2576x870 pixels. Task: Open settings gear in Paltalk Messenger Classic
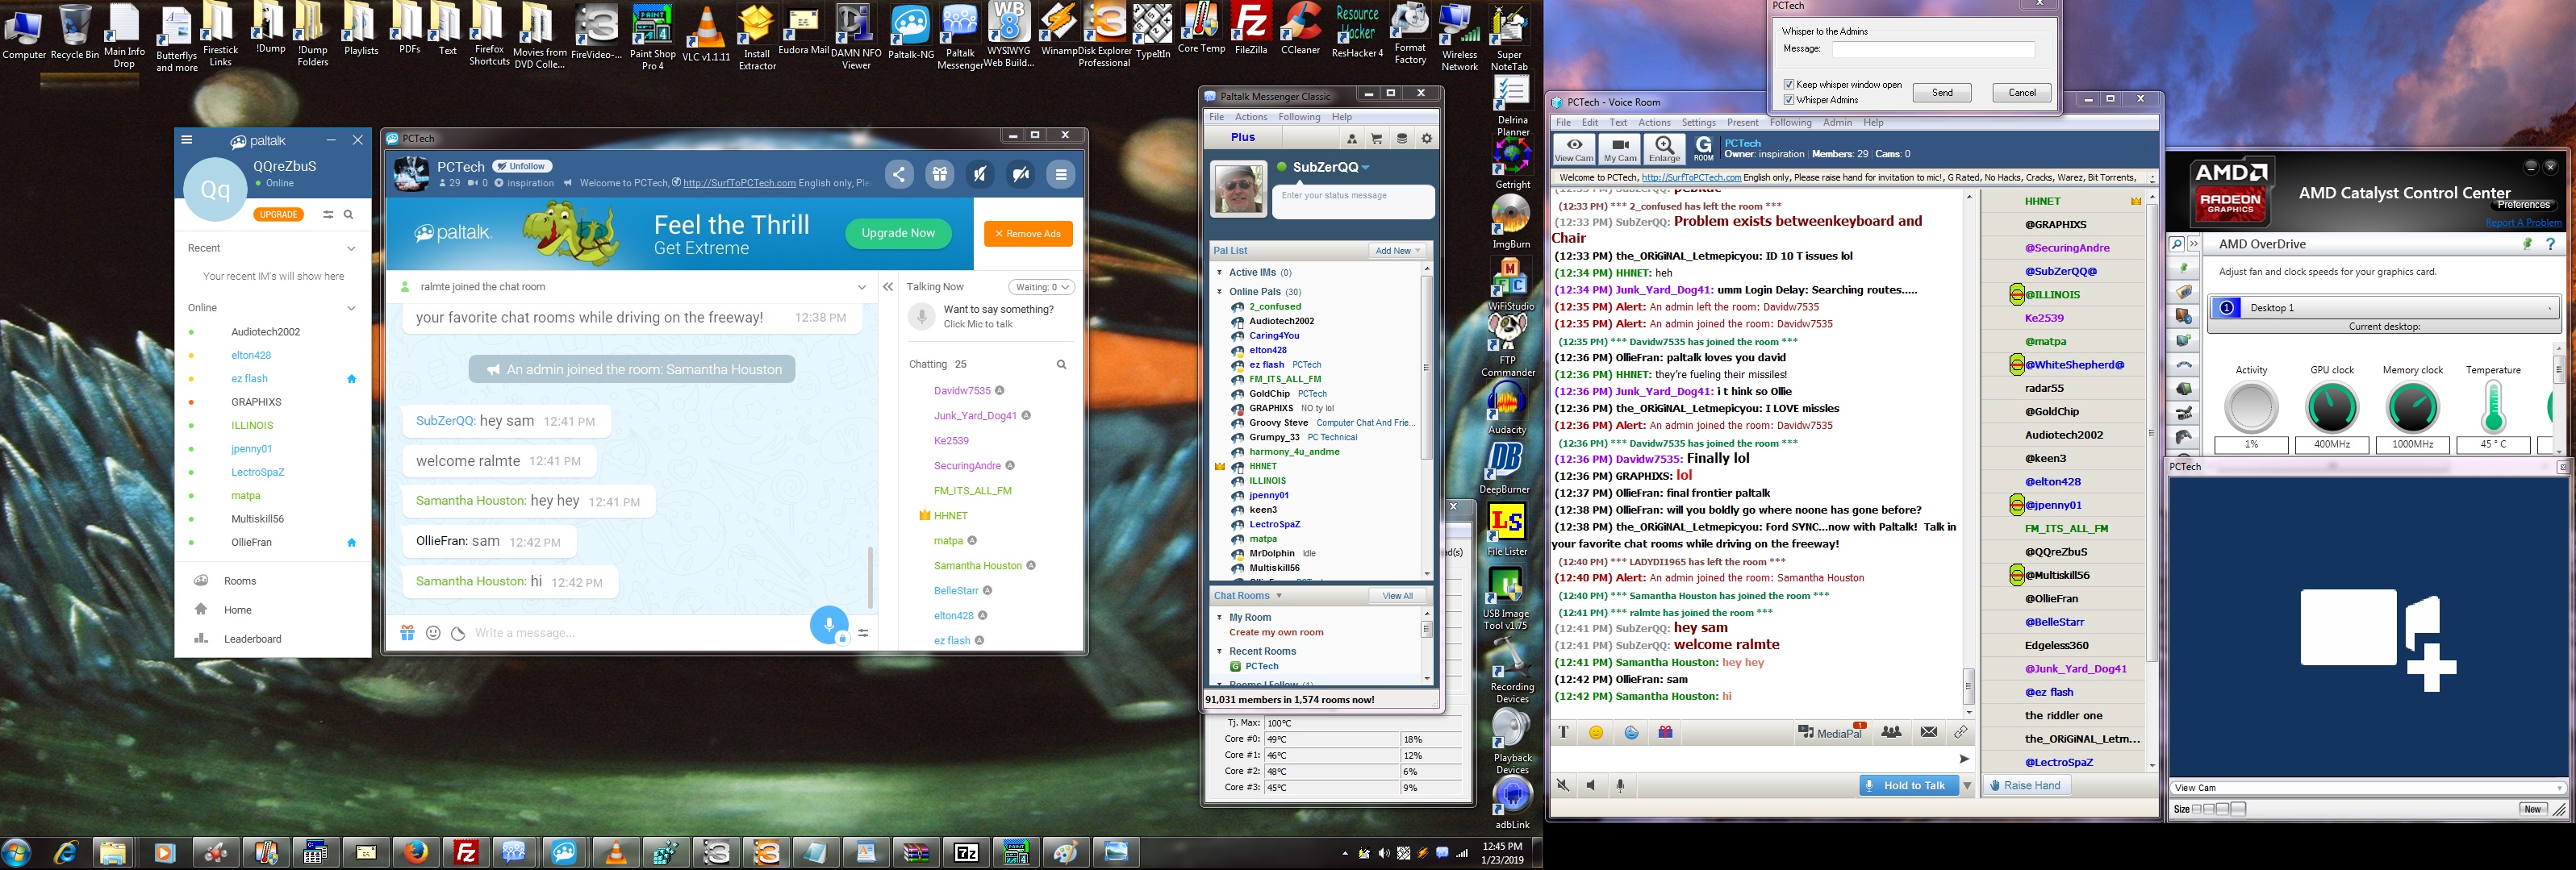coord(1427,139)
